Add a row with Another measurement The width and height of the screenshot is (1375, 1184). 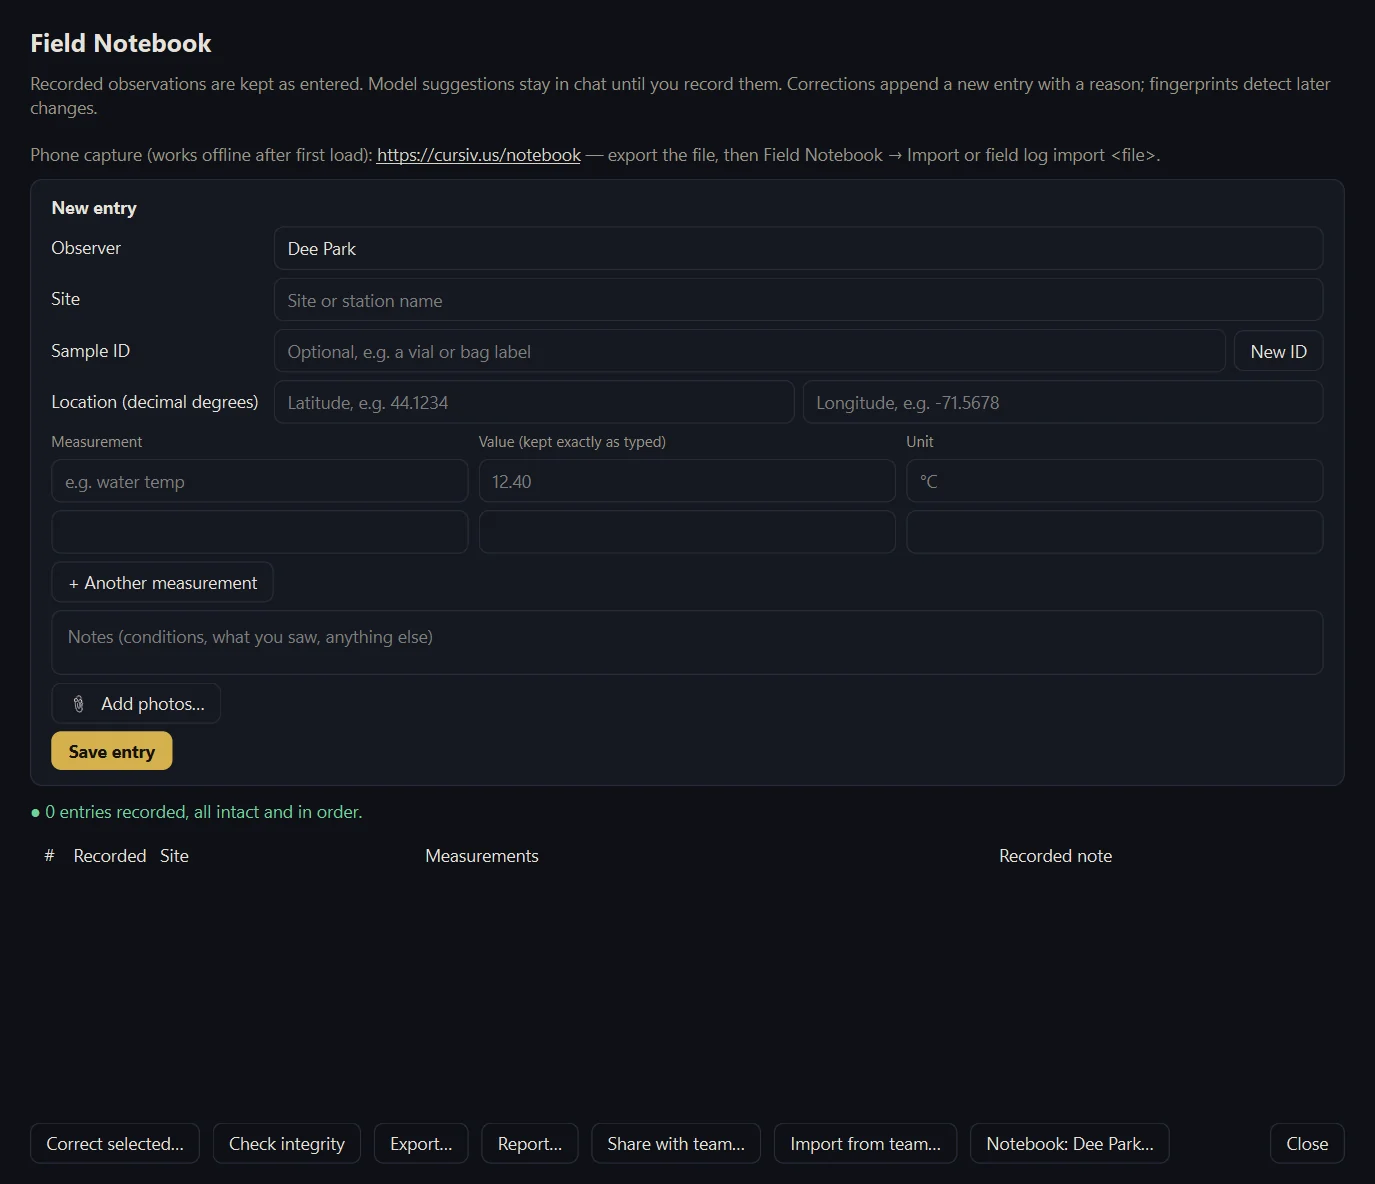click(x=162, y=583)
